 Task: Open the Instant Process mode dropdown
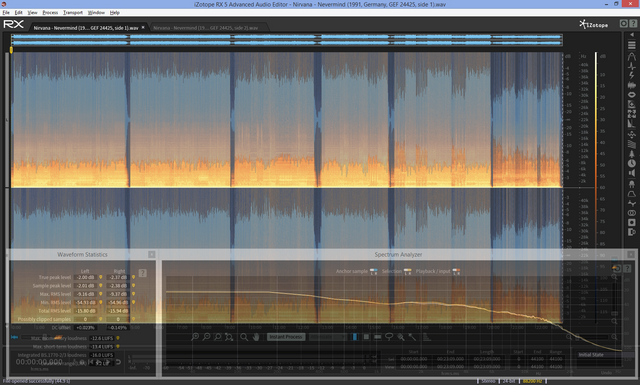point(328,337)
